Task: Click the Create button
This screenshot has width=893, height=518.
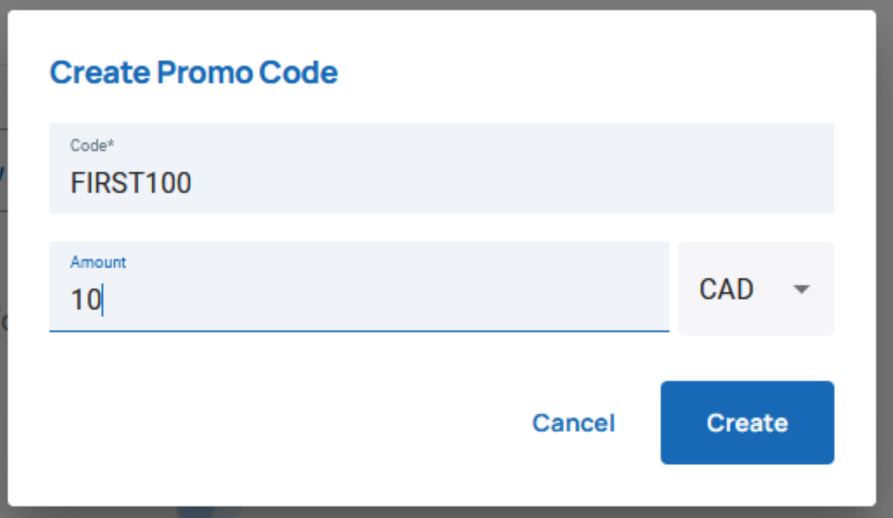Action: (747, 422)
